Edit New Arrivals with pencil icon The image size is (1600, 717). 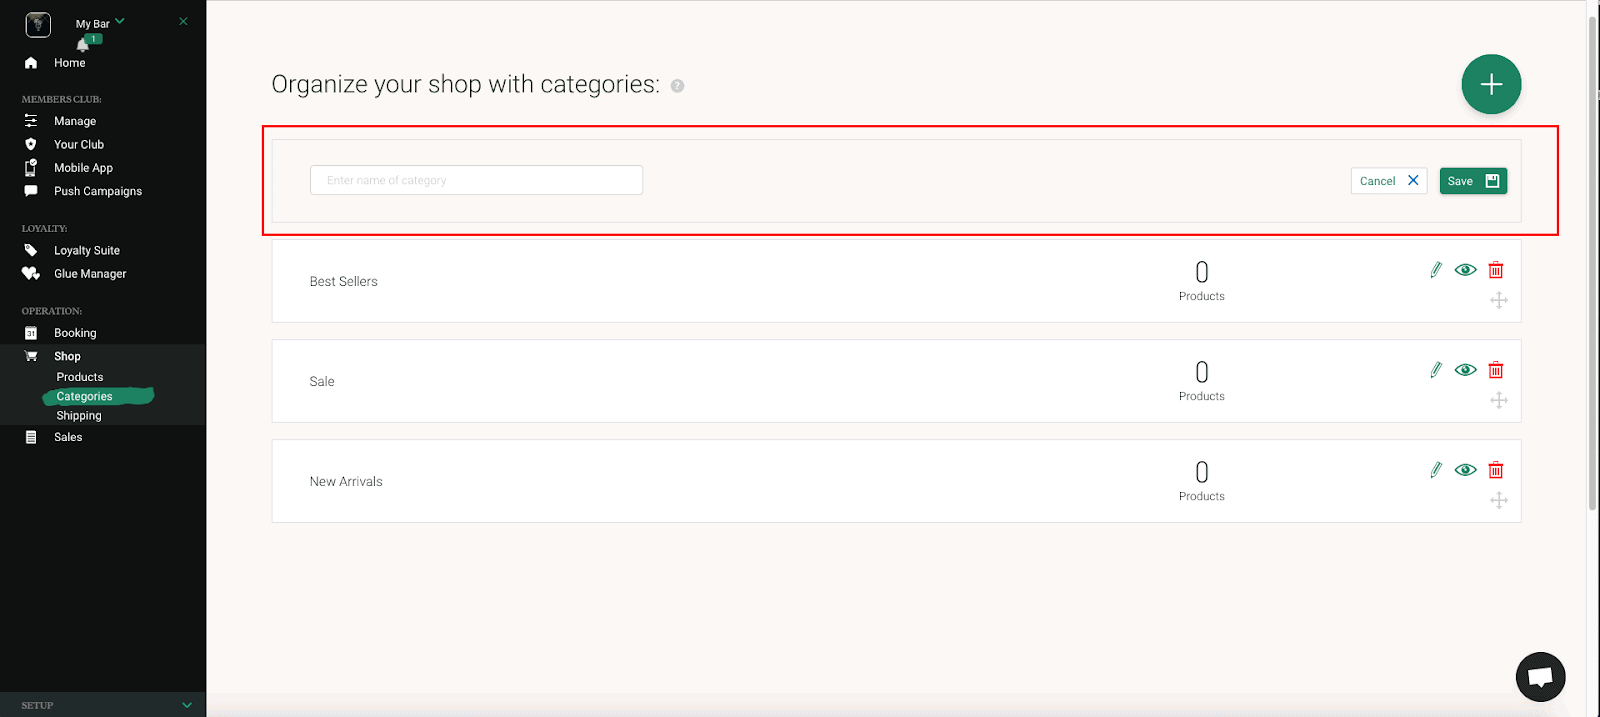pyautogui.click(x=1436, y=470)
